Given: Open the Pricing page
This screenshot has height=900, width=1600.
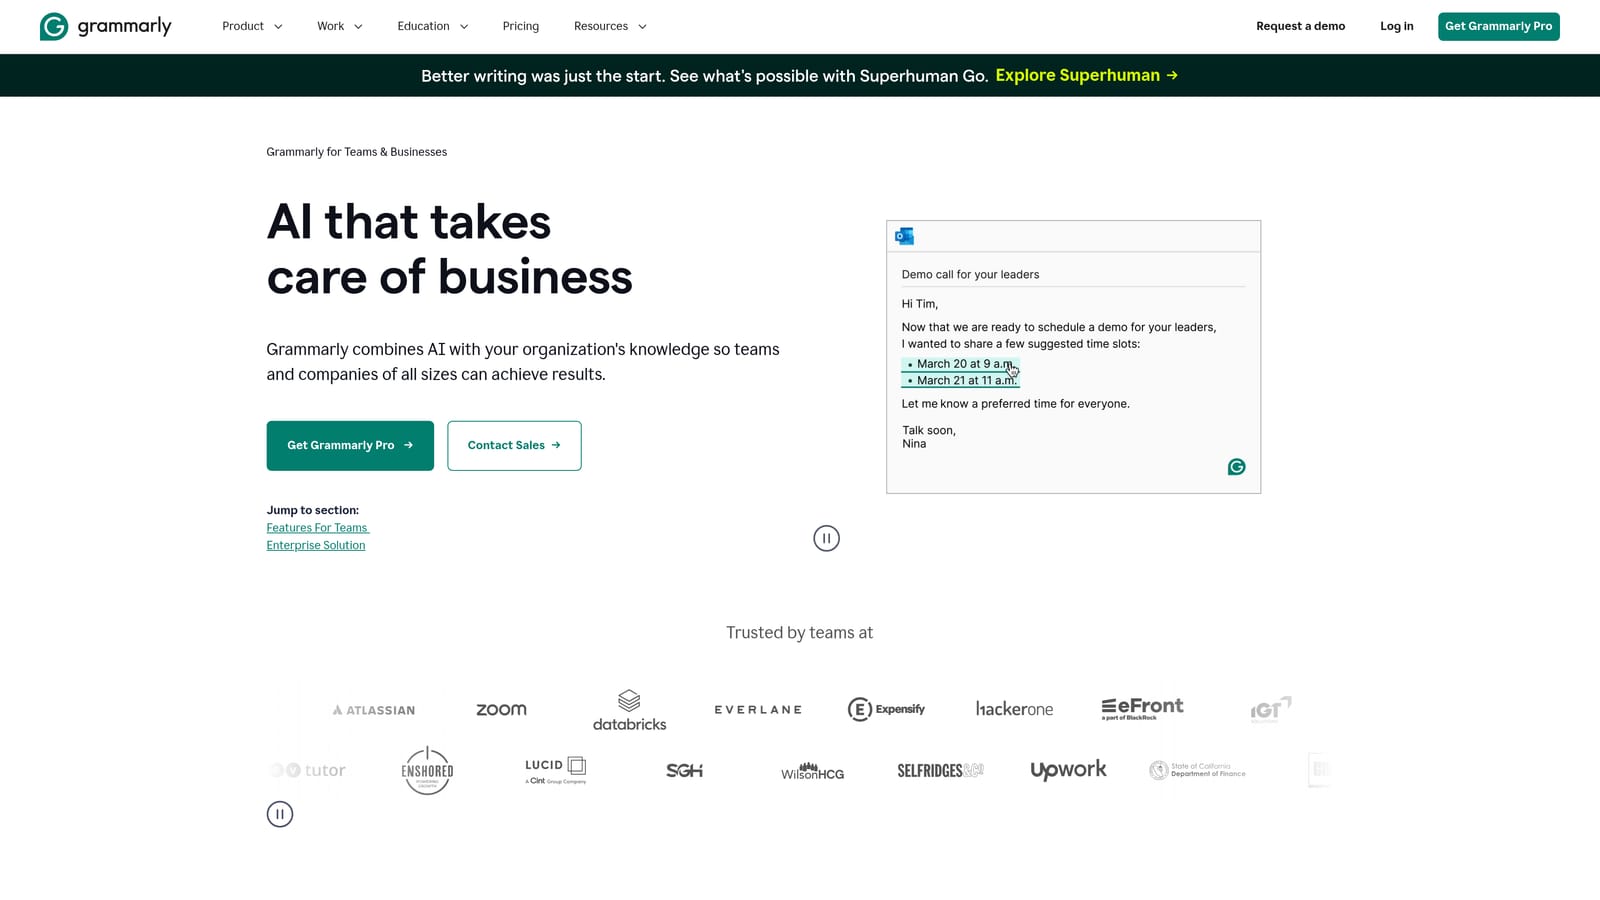Looking at the screenshot, I should click(x=520, y=26).
